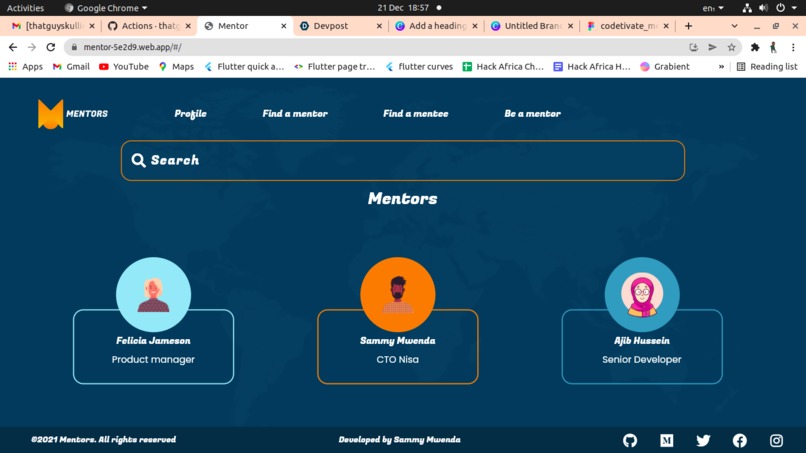
Task: Open the power menu icon in the top bar
Action: coord(780,8)
